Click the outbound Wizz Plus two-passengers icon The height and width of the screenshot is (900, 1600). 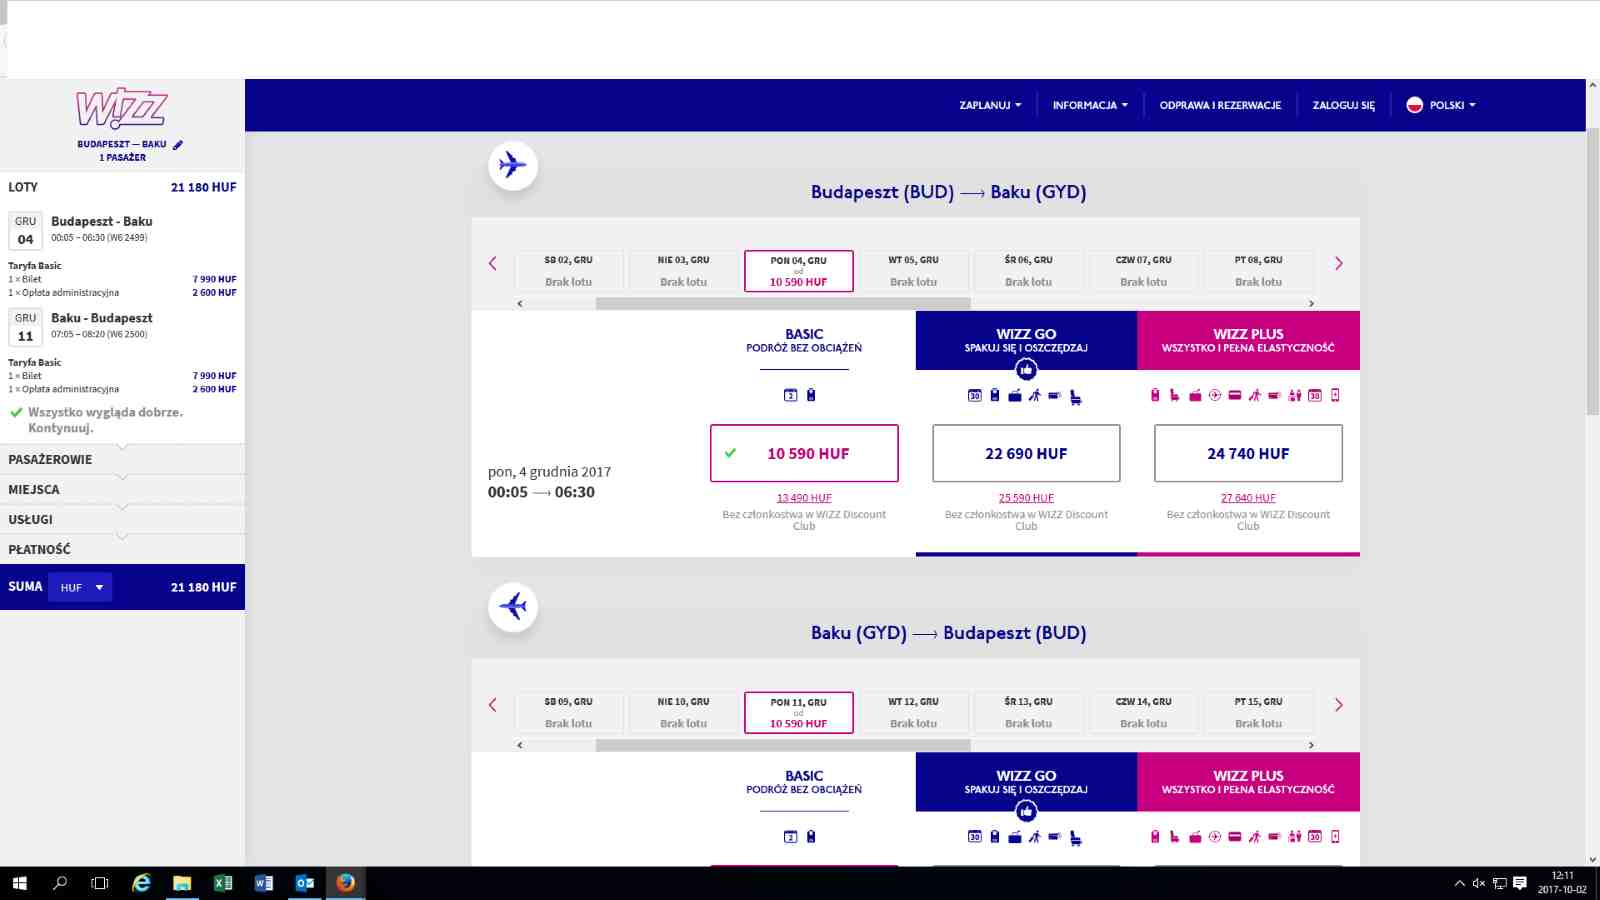point(1295,395)
